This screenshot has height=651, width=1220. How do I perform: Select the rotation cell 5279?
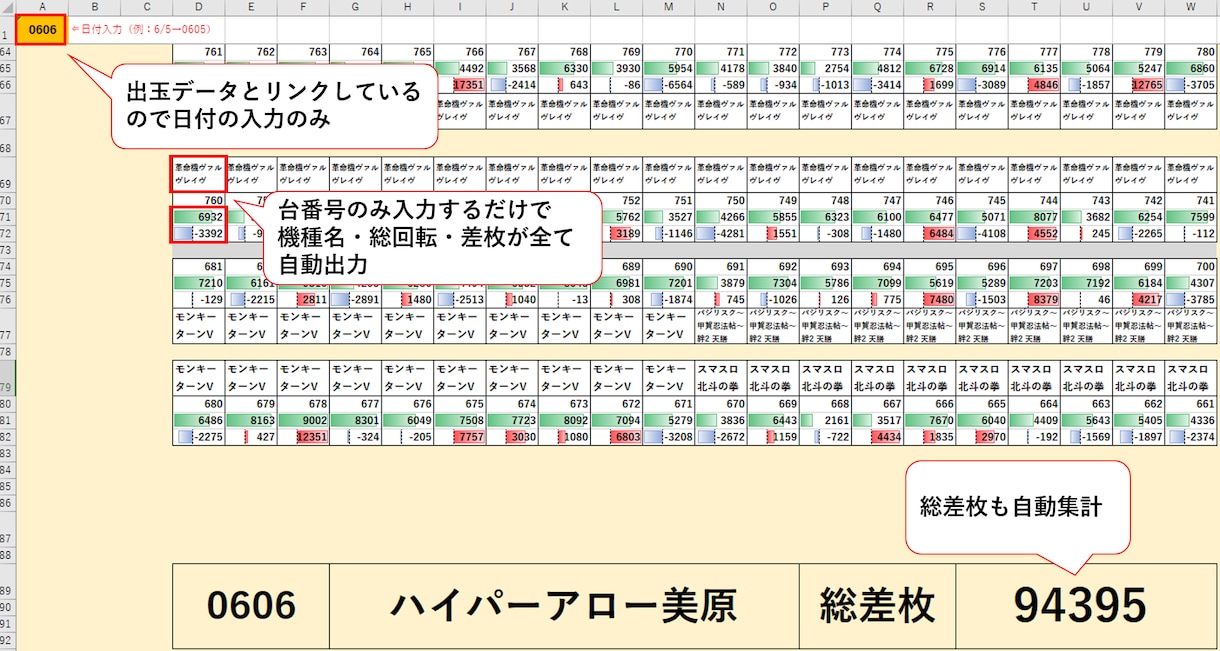[x=669, y=421]
